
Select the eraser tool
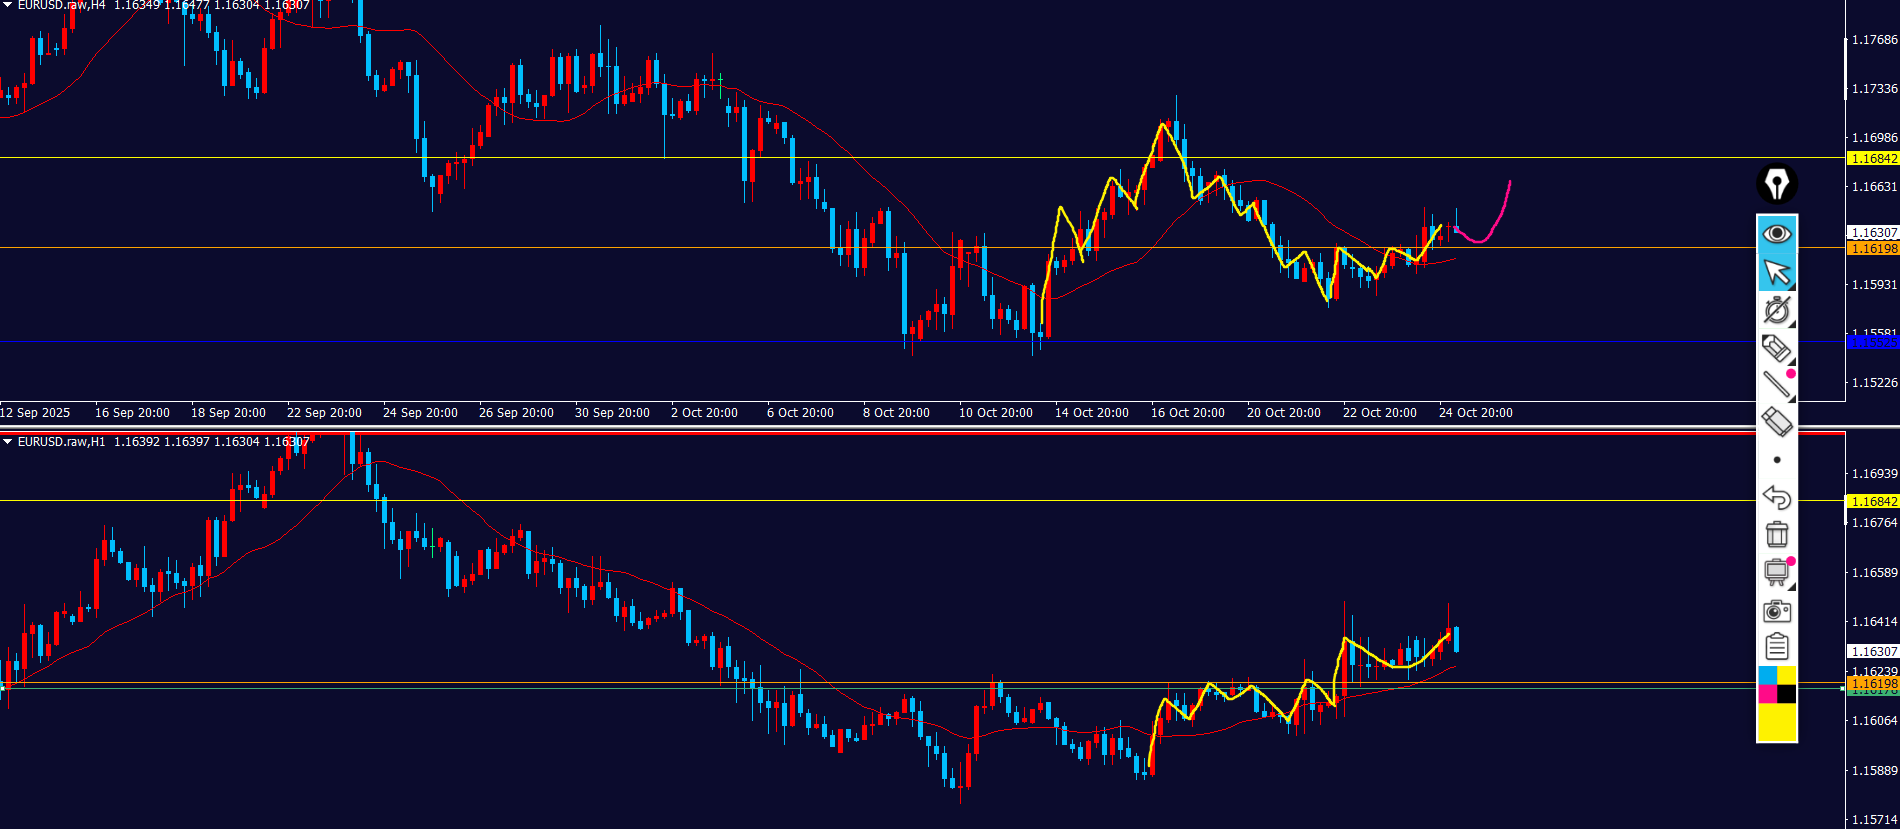[1777, 422]
